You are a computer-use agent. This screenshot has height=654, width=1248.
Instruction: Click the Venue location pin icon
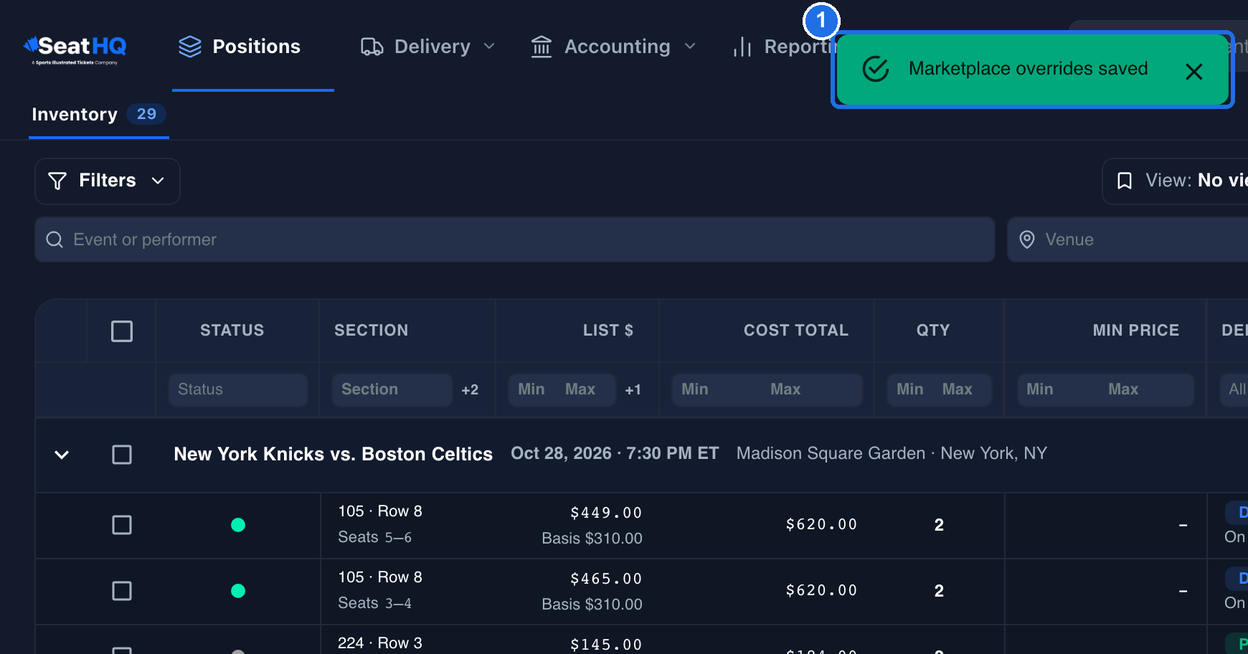(x=1027, y=240)
